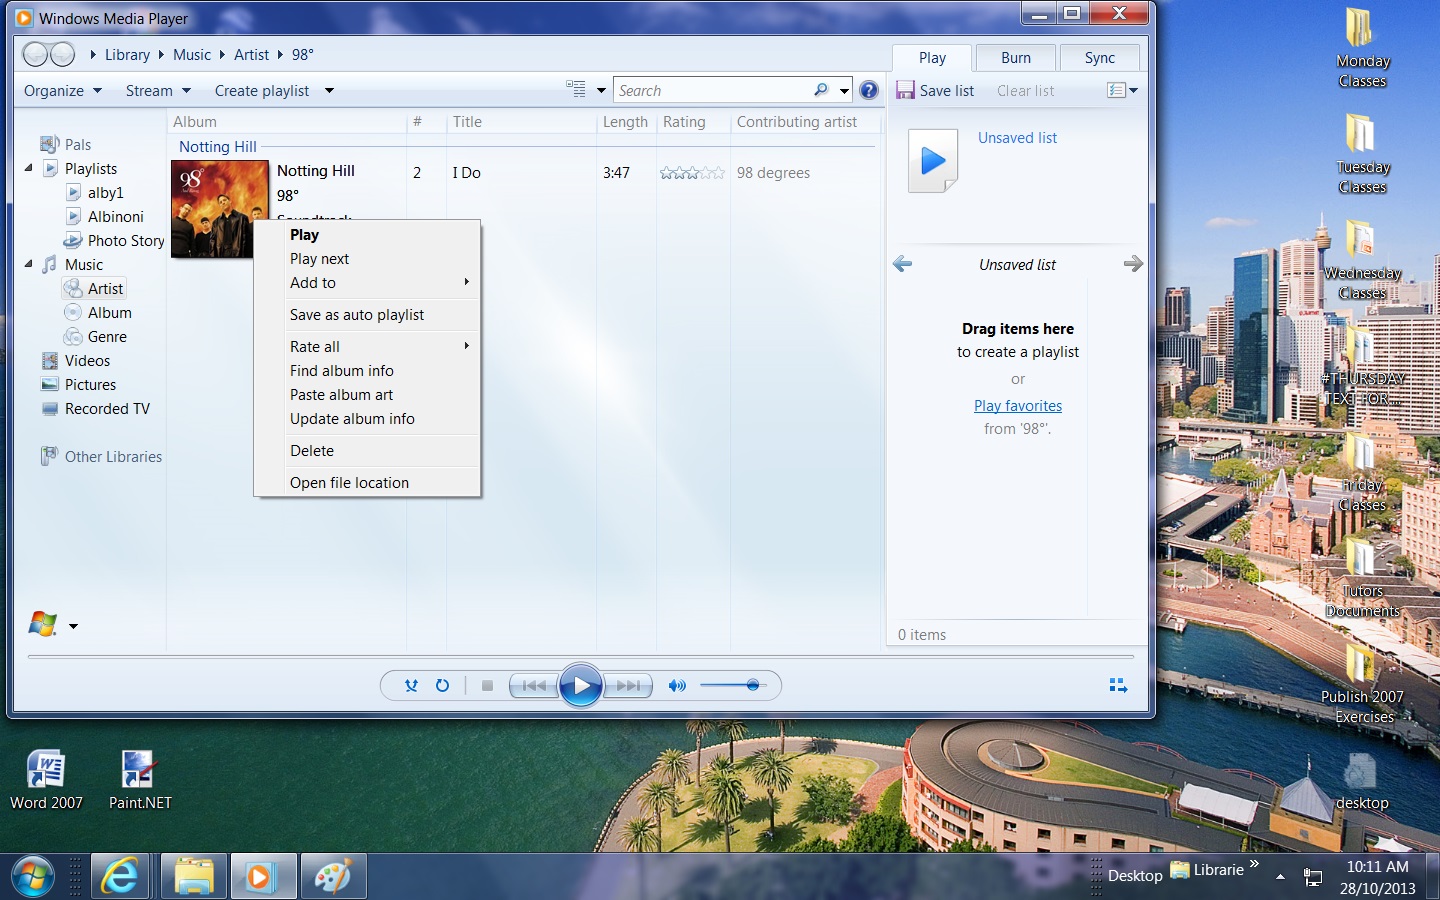Click the Play button in playback controls
1440x900 pixels.
tap(581, 686)
